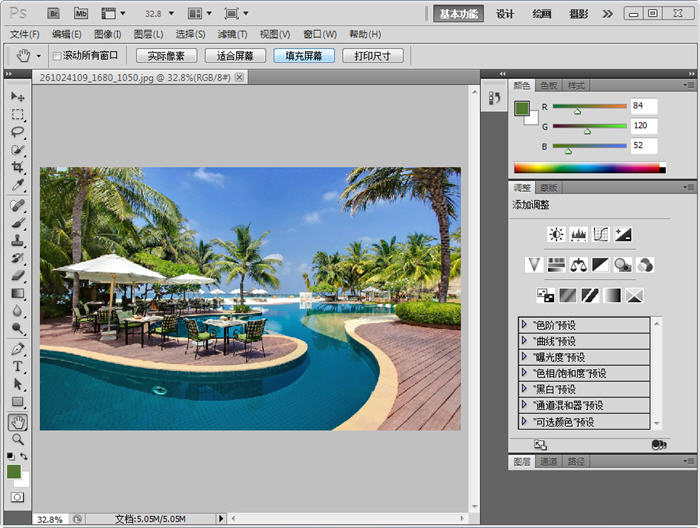Image resolution: width=700 pixels, height=528 pixels.
Task: Activate the Eyedropper tool
Action: [17, 185]
